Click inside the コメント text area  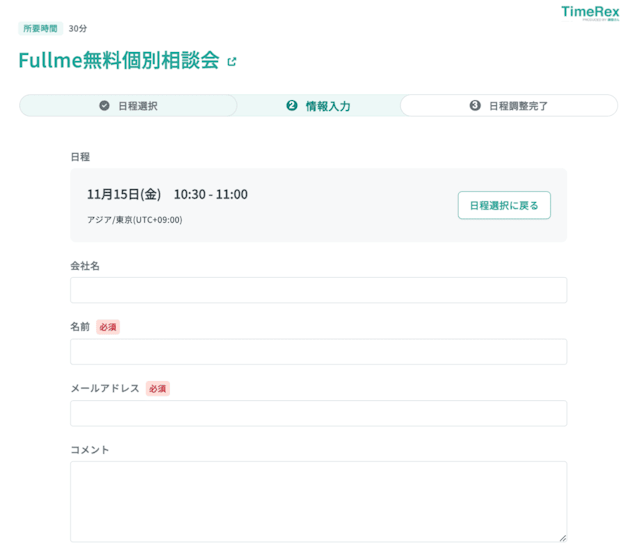point(318,502)
